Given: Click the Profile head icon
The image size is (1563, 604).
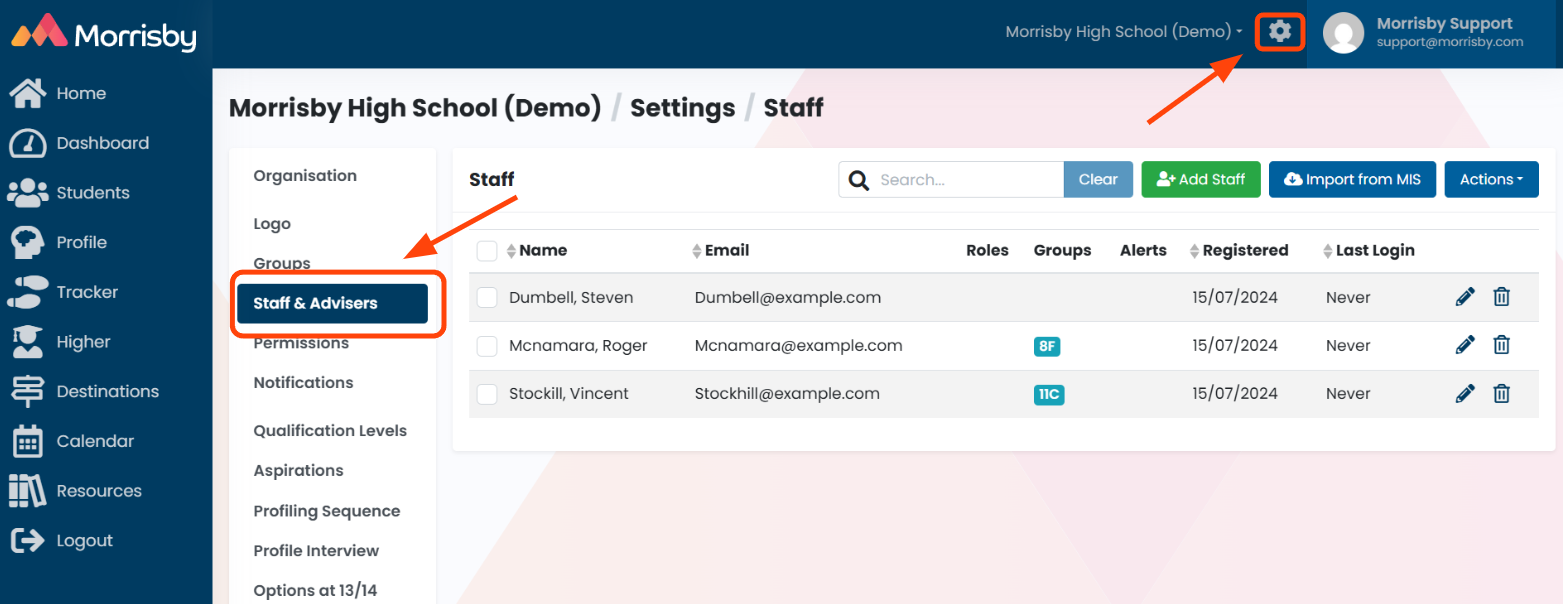Looking at the screenshot, I should tap(27, 242).
